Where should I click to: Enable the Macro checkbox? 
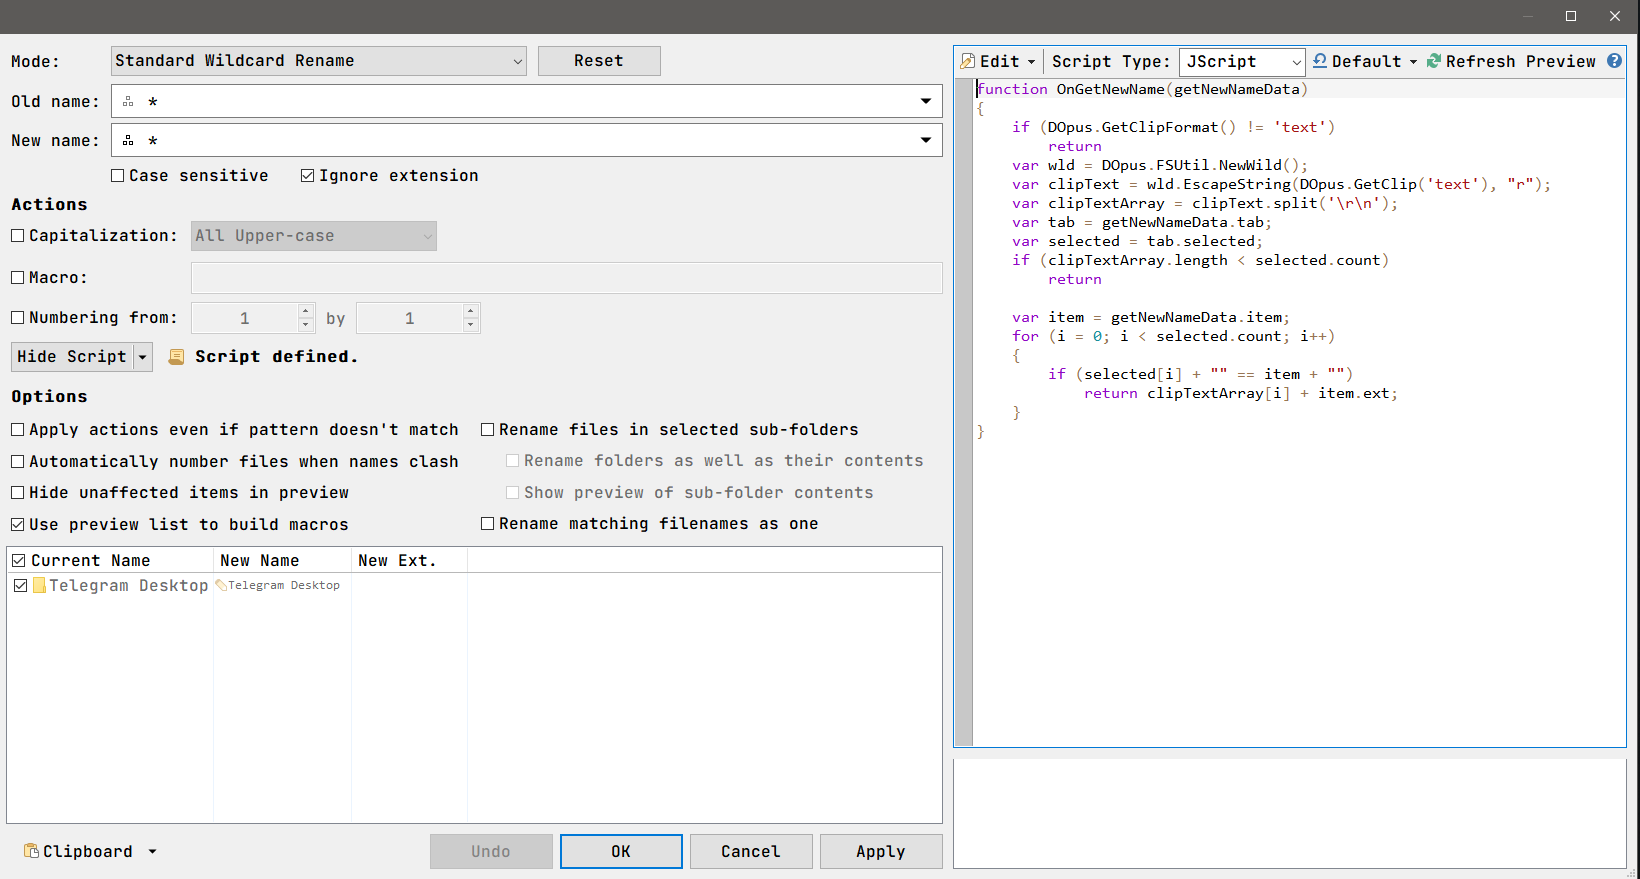[18, 278]
